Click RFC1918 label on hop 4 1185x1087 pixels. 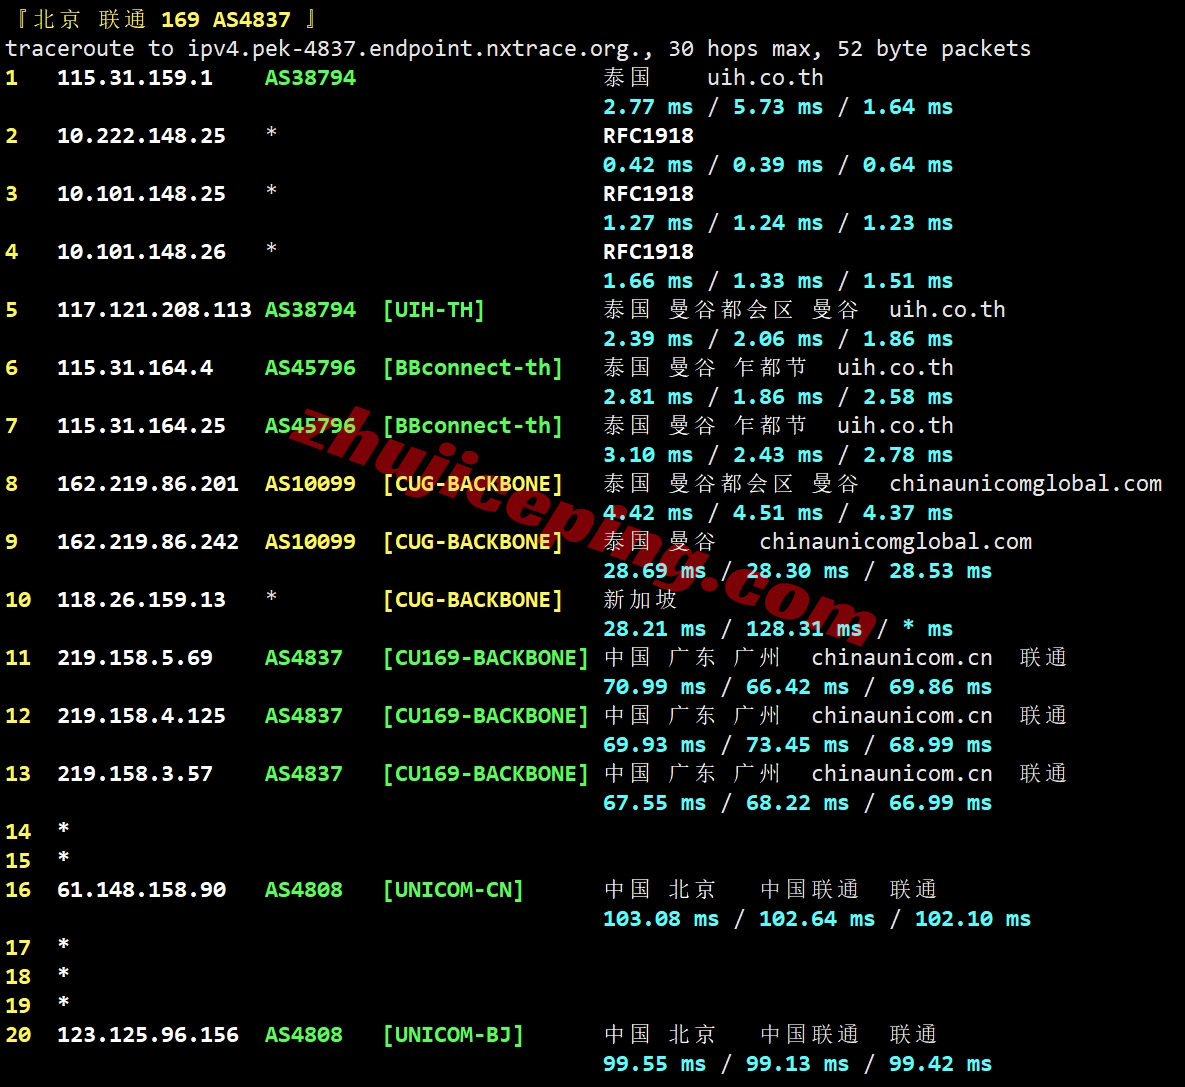pyautogui.click(x=648, y=252)
